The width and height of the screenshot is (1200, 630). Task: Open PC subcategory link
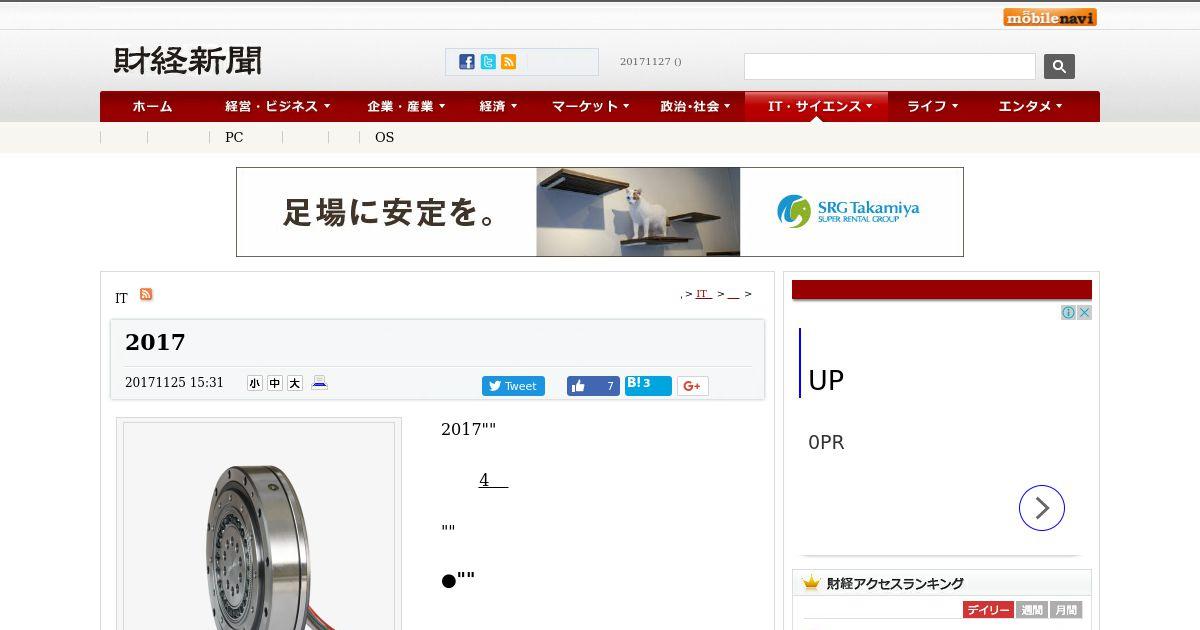click(x=234, y=137)
